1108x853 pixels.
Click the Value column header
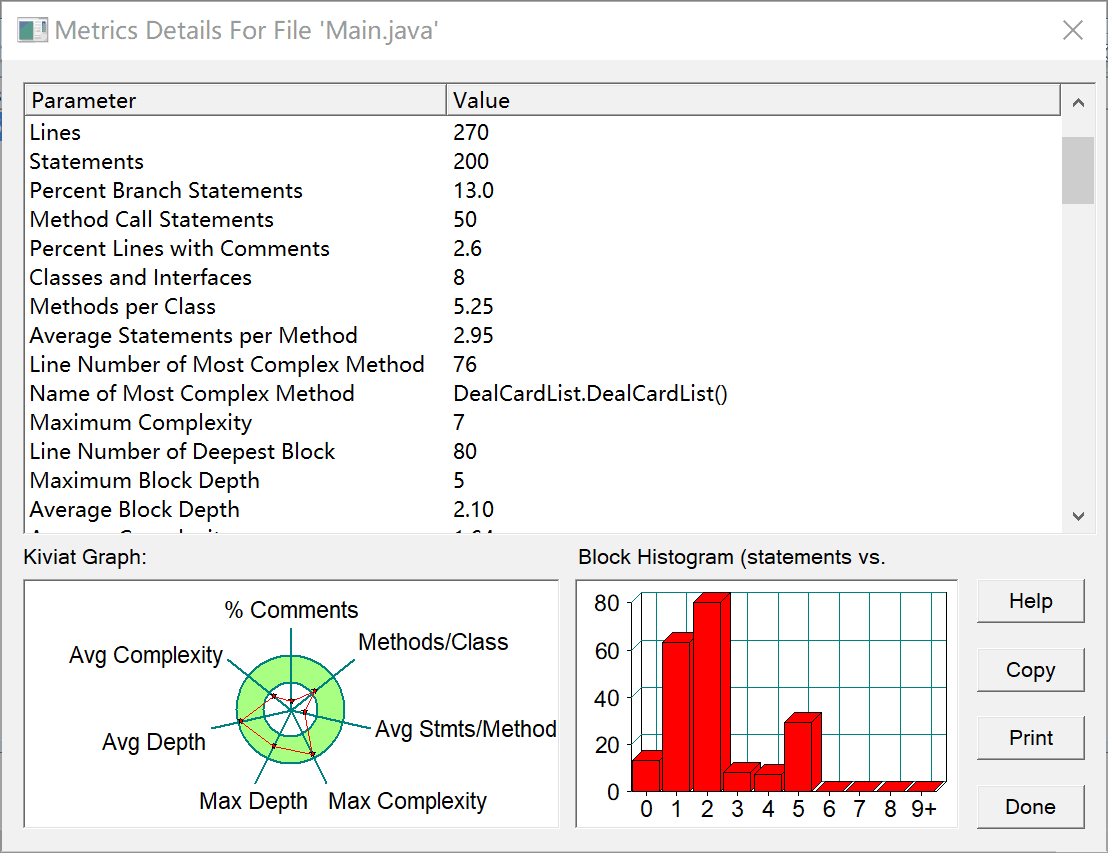pos(753,100)
